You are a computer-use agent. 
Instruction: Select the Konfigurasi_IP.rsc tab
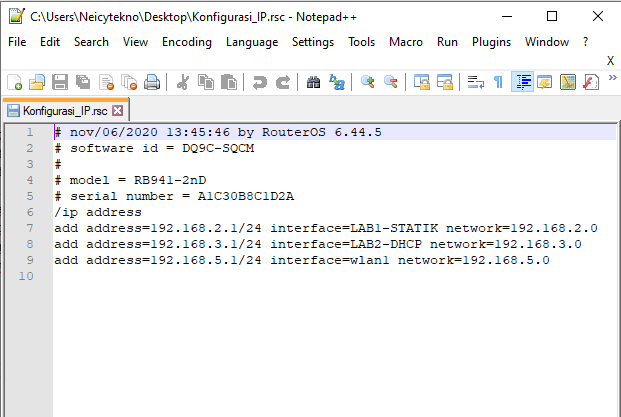pos(65,110)
